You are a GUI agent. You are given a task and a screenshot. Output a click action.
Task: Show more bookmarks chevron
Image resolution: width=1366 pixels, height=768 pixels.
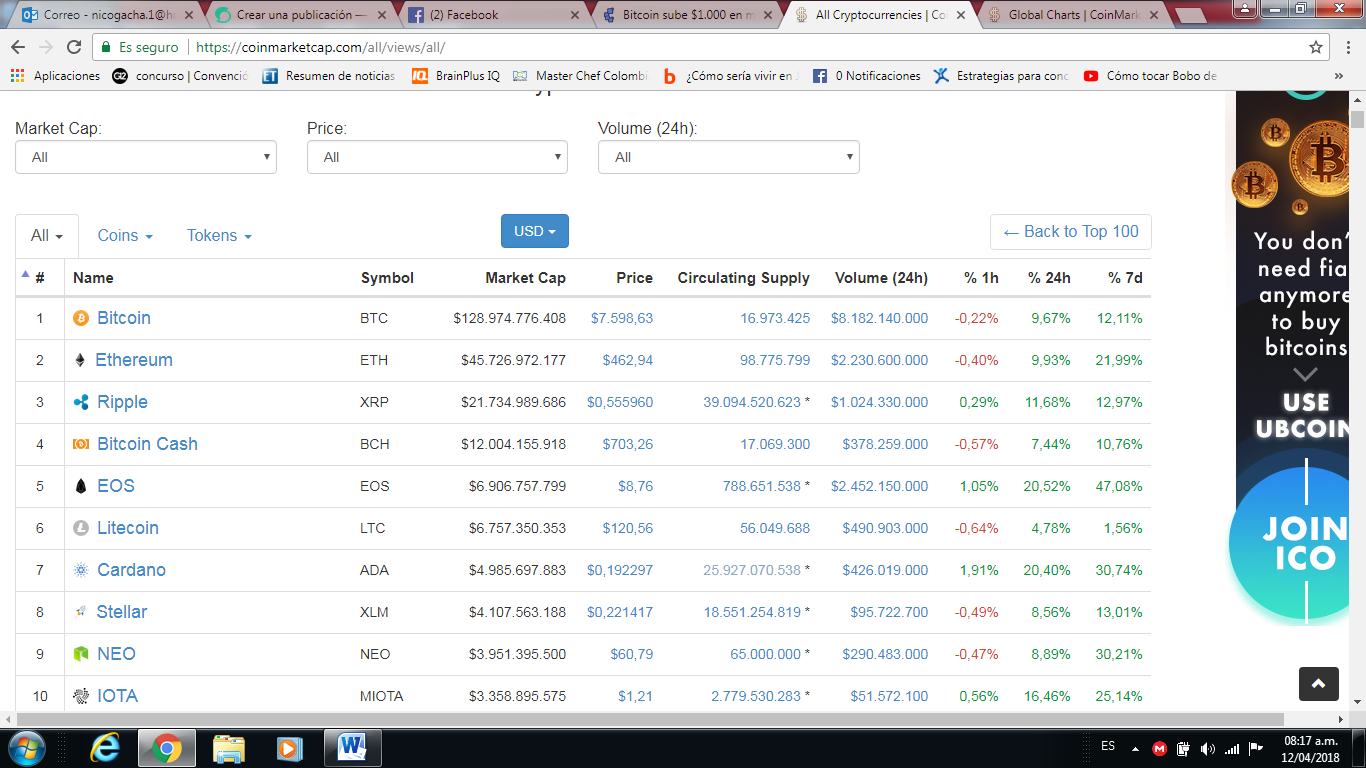[1339, 76]
